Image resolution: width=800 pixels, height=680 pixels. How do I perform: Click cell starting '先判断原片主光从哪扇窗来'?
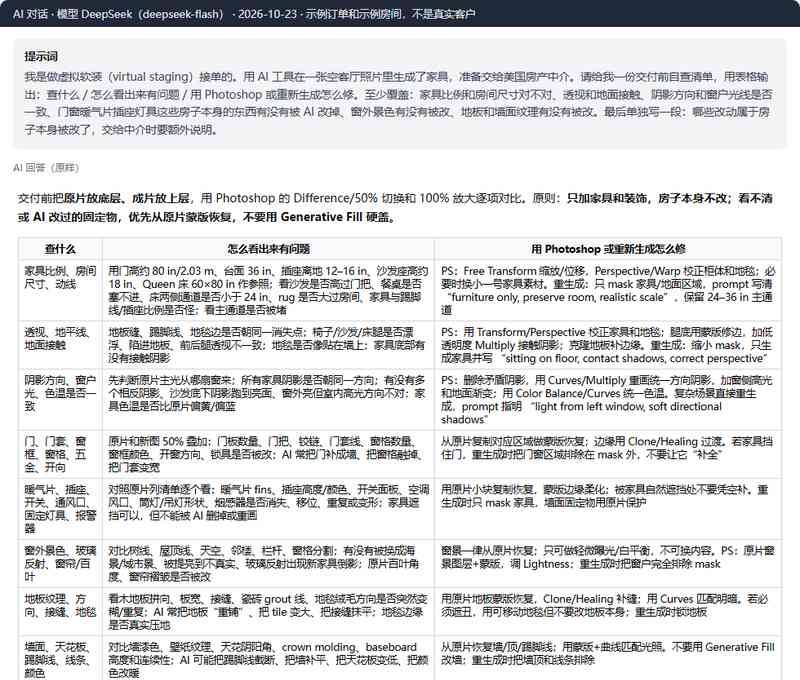pyautogui.click(x=268, y=399)
